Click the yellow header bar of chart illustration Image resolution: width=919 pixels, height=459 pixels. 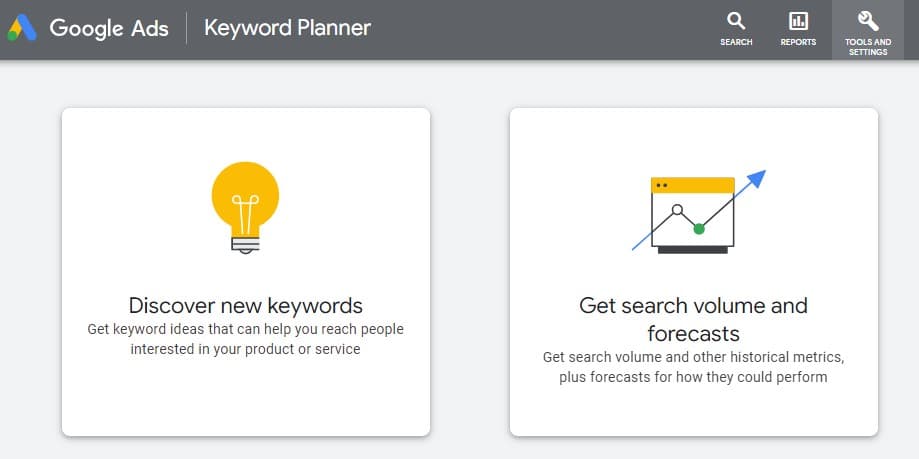point(692,185)
